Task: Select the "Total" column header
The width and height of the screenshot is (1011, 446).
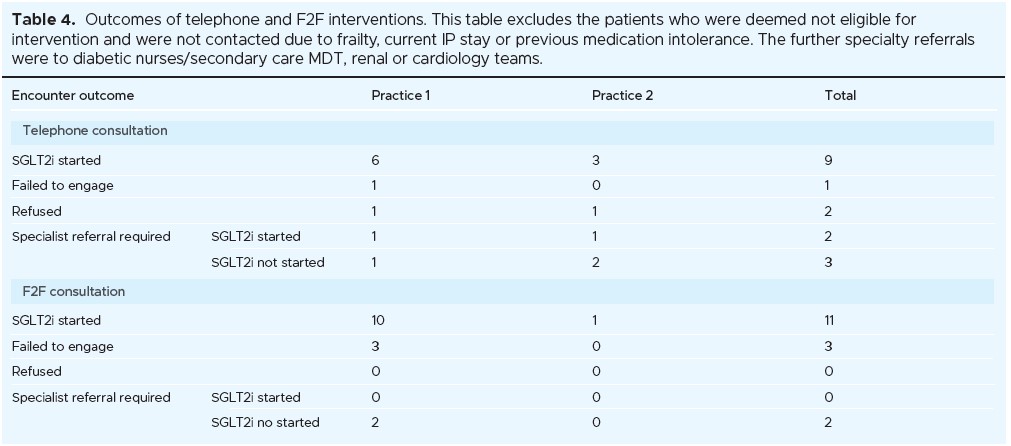Action: [840, 96]
